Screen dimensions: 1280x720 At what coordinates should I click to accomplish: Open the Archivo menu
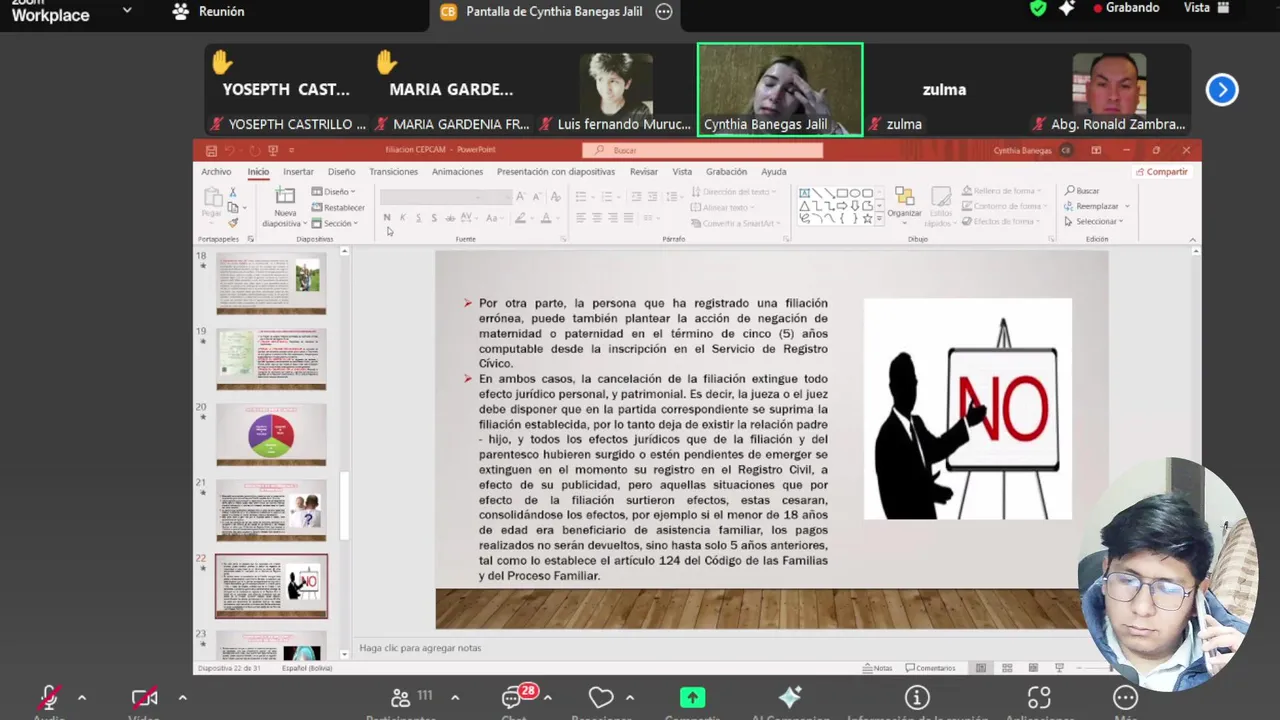coord(216,172)
